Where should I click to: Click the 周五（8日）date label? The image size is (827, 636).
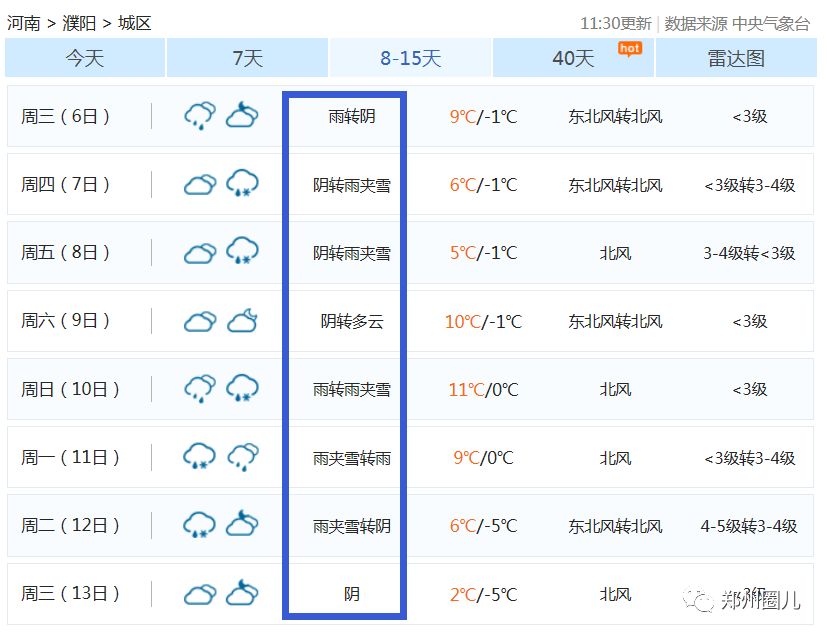(66, 253)
